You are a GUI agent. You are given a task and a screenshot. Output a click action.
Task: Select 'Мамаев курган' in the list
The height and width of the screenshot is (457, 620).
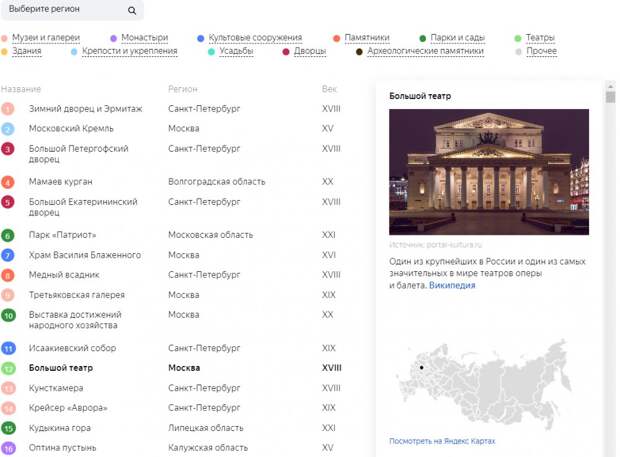coord(60,181)
